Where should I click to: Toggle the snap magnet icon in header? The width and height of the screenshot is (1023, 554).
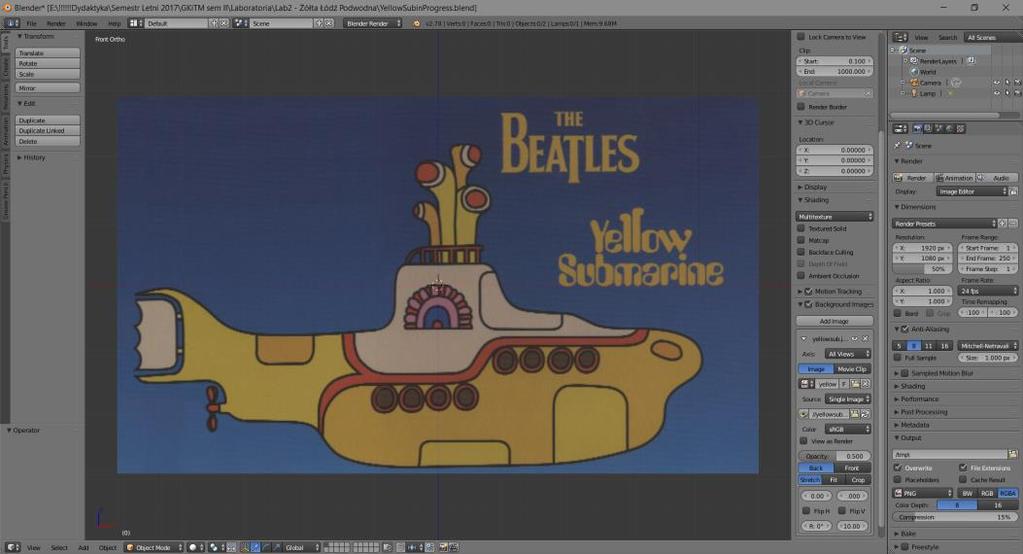(401, 547)
